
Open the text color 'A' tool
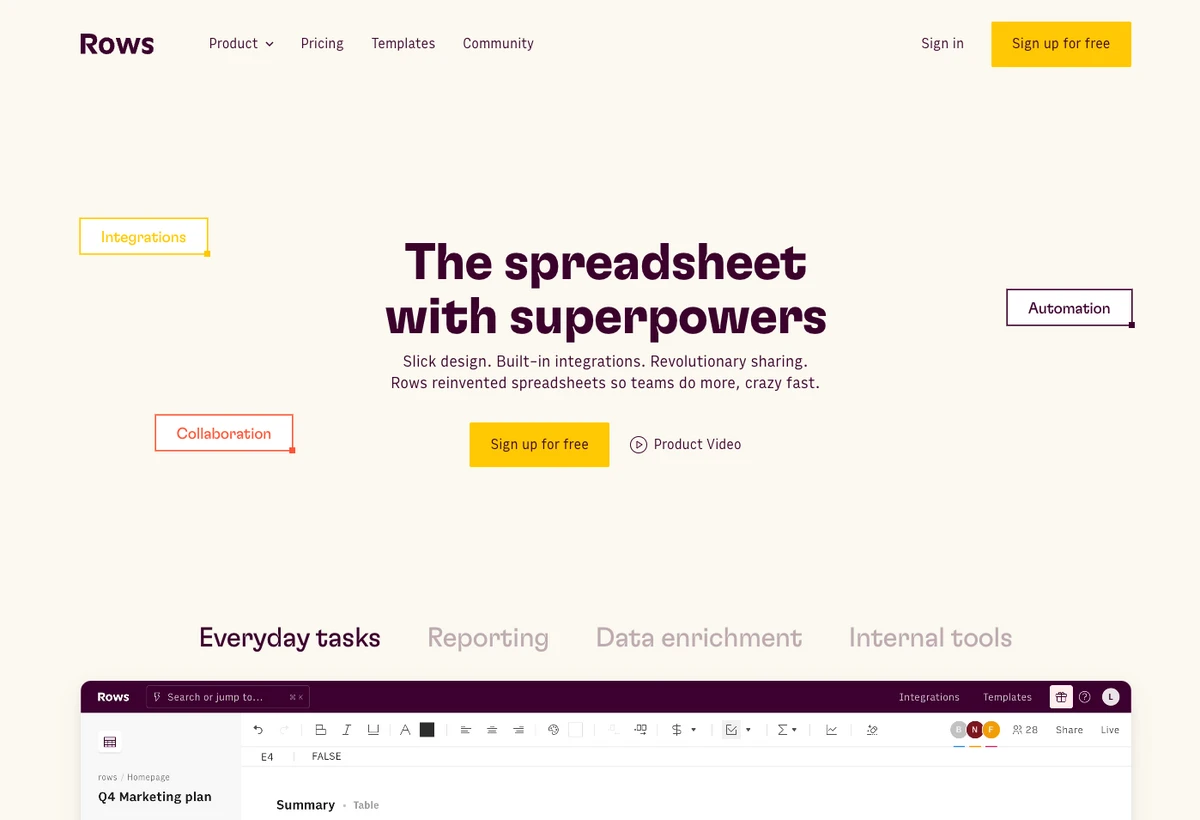[x=405, y=730]
